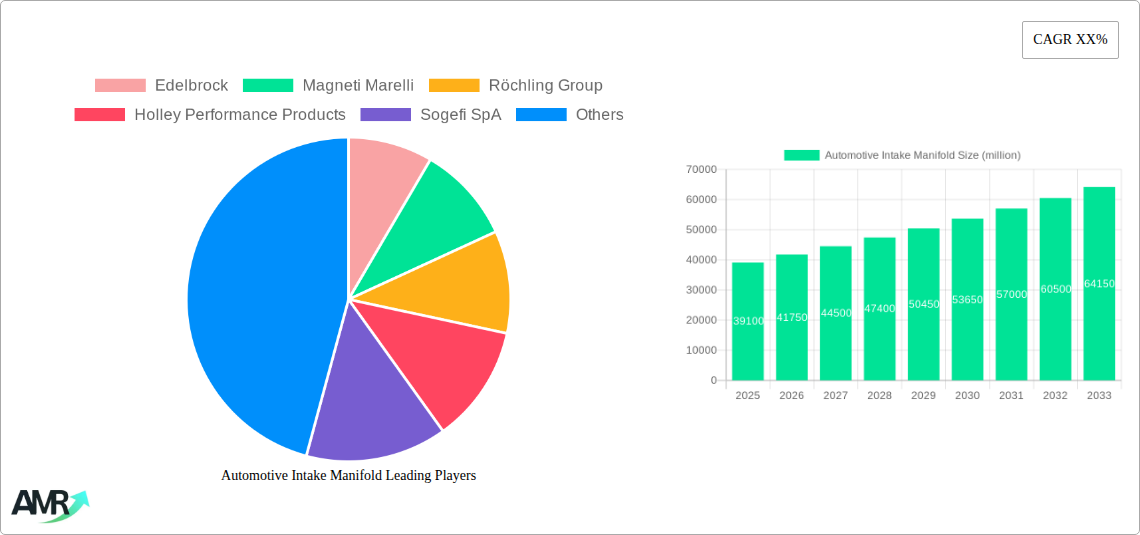The image size is (1140, 535).
Task: Click the 2033 bar showing 64150
Action: point(1099,284)
